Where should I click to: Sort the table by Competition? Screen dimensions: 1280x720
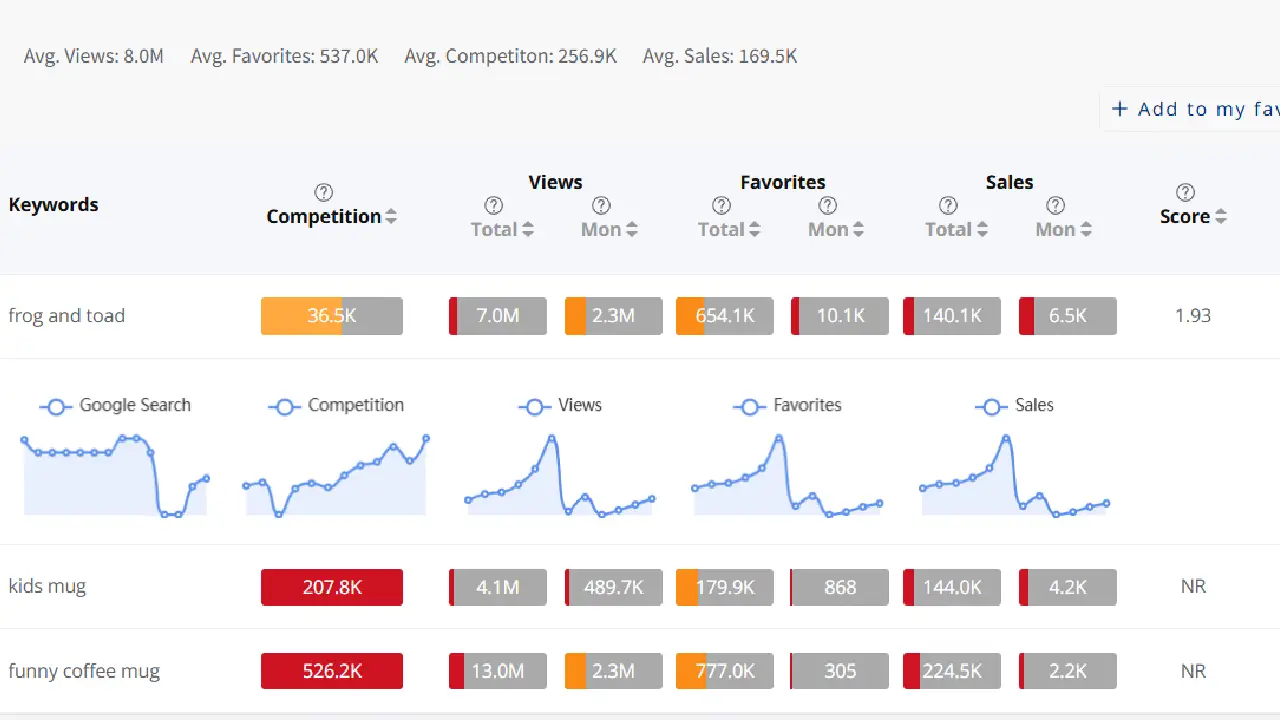point(392,215)
